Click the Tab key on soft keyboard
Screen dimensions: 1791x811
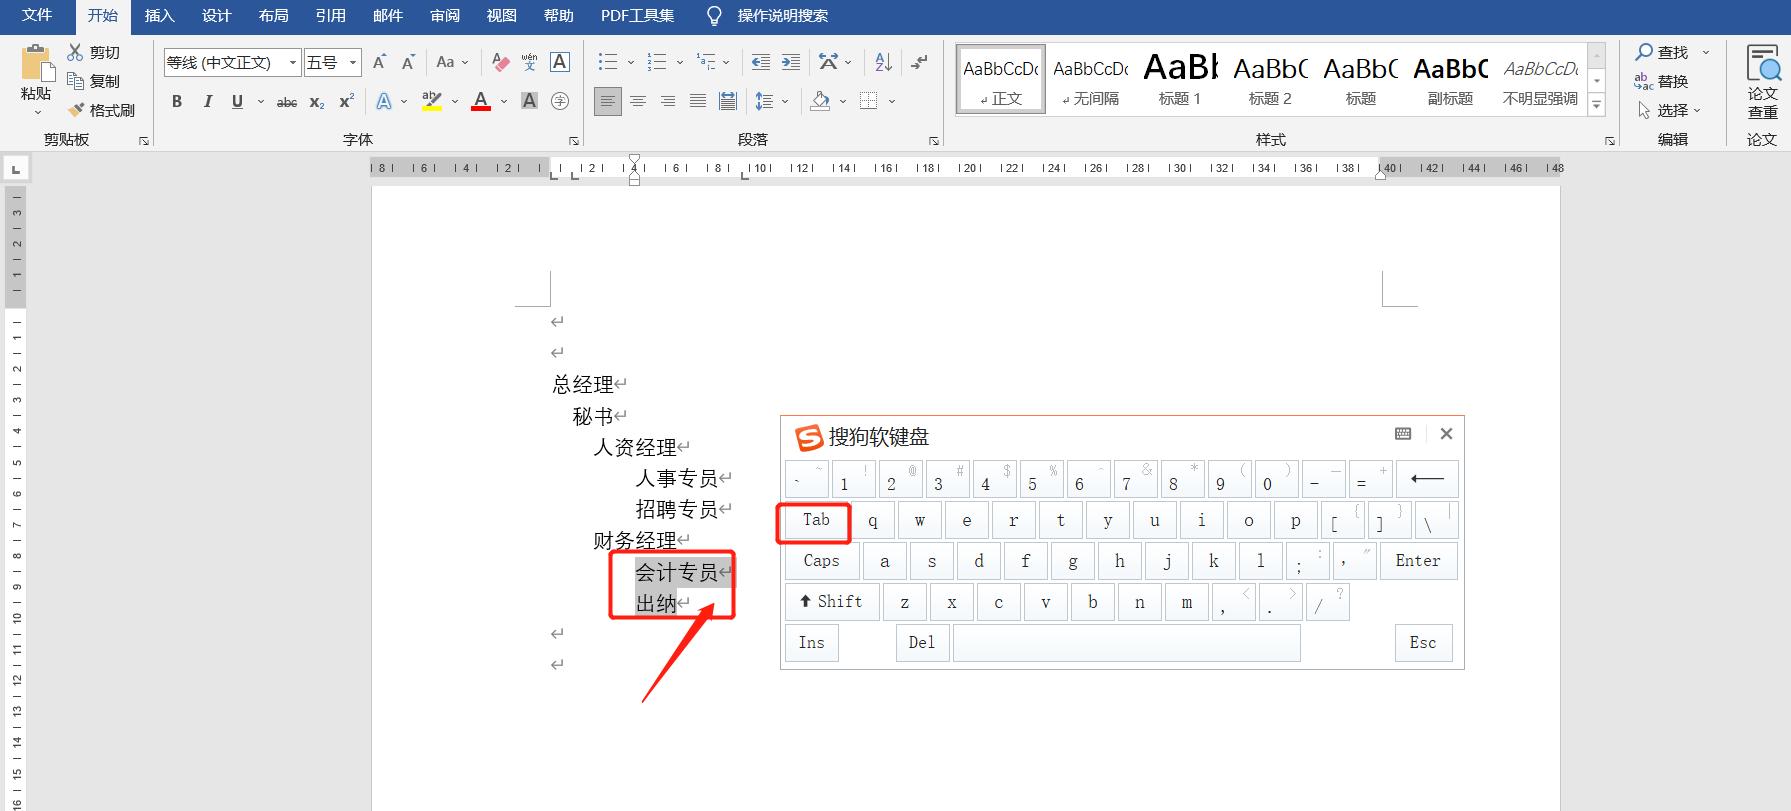(816, 520)
